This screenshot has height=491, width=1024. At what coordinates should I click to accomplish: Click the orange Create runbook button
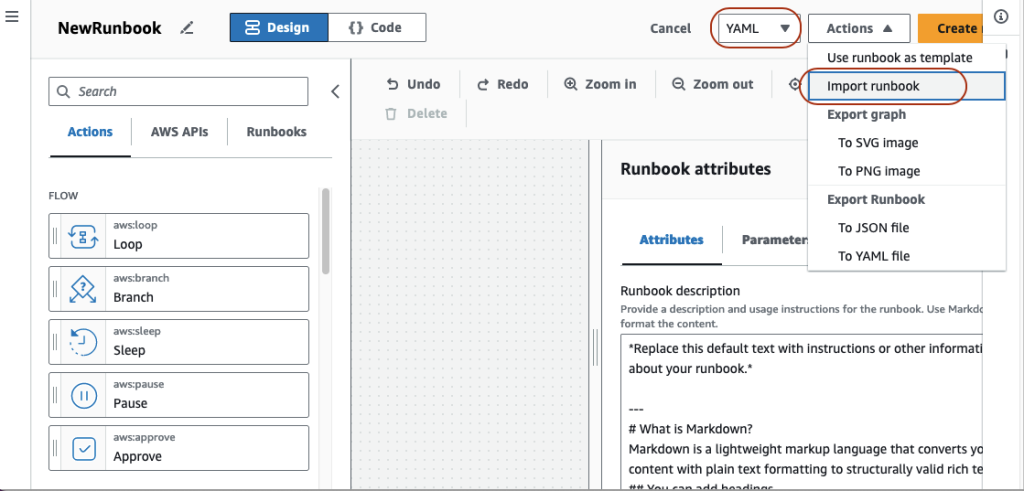click(x=950, y=28)
